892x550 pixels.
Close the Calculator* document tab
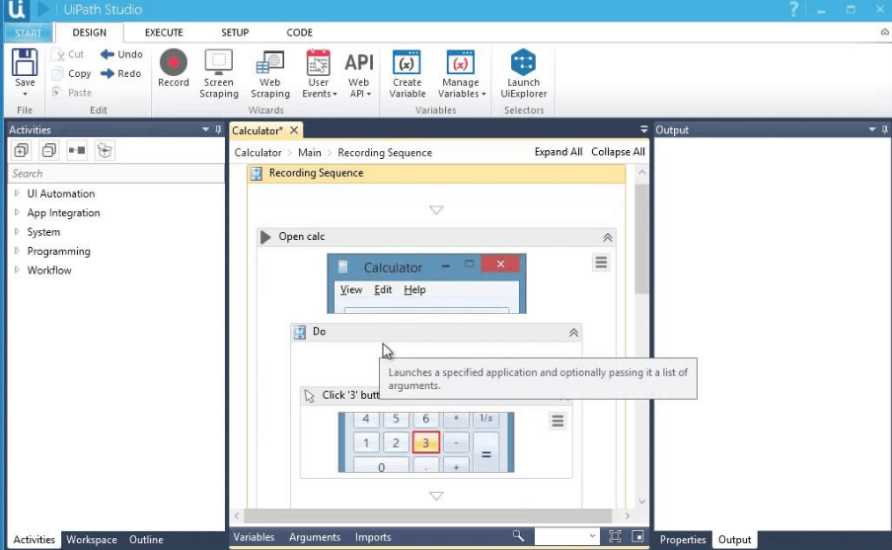pyautogui.click(x=294, y=130)
